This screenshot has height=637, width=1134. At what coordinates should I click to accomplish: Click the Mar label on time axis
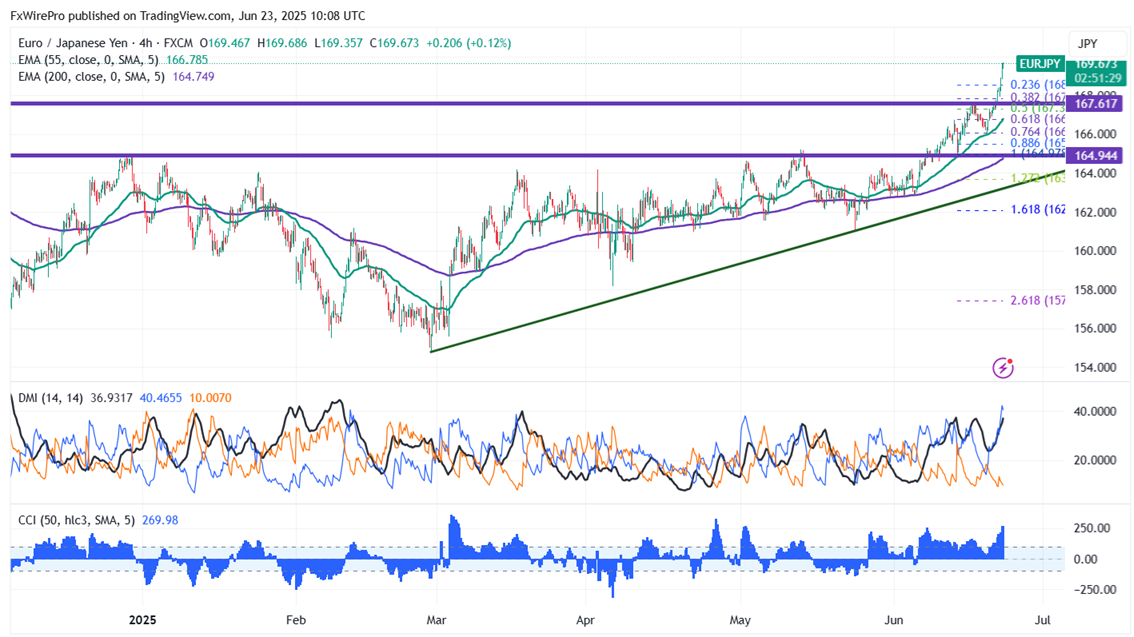436,620
